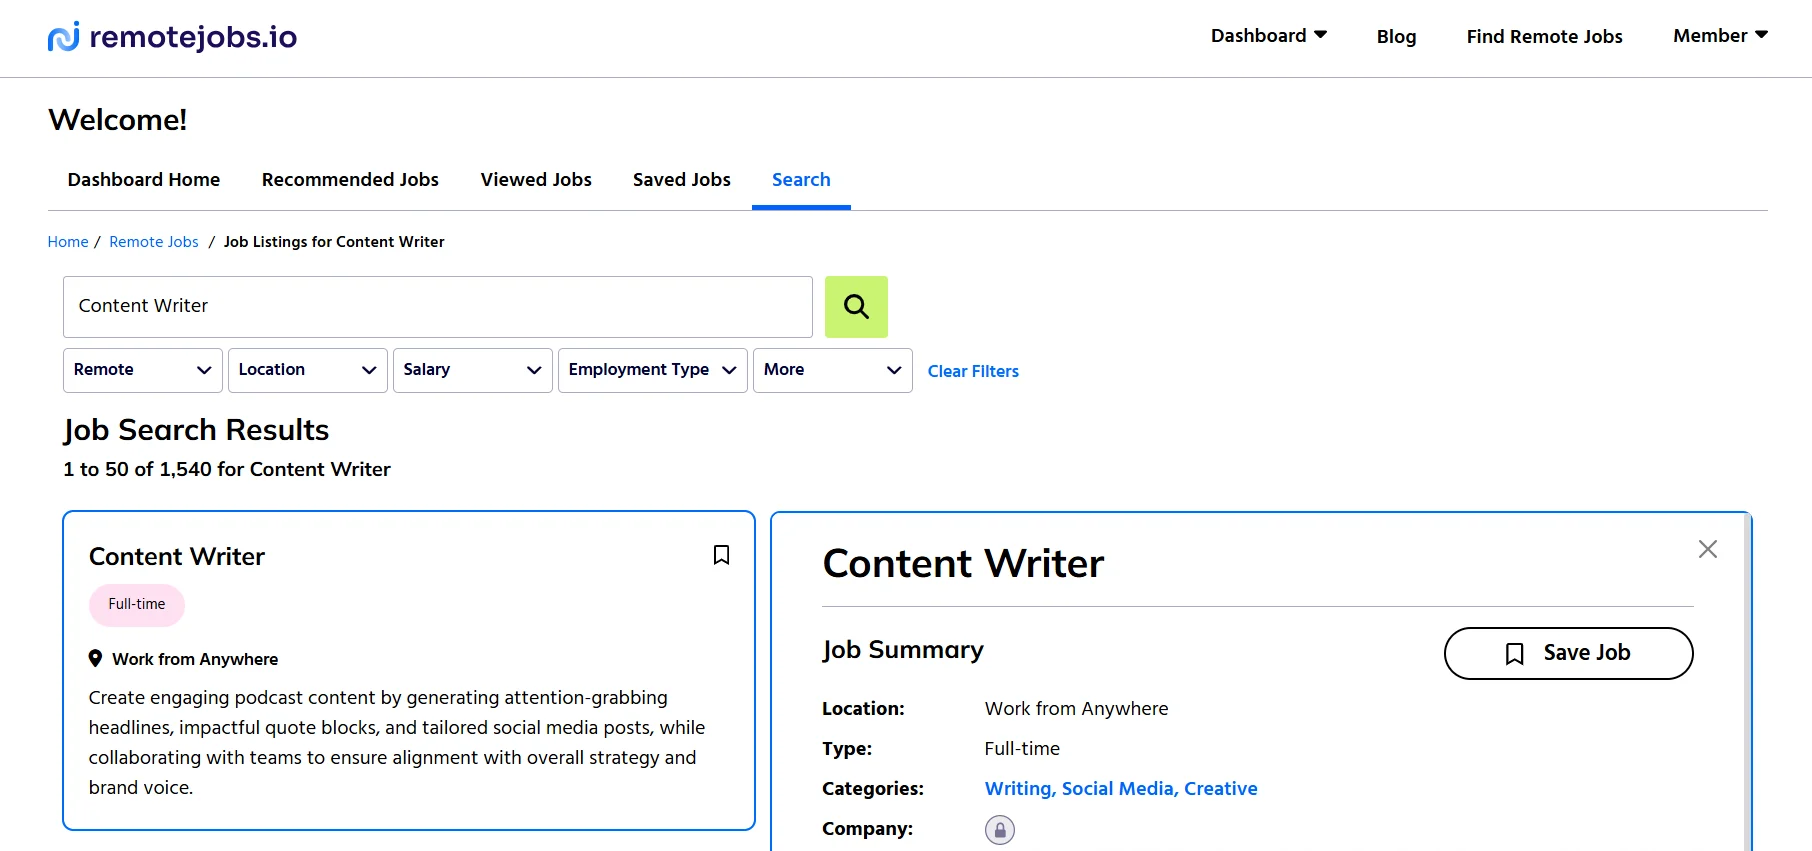Click the Work from Anywhere location pin
The width and height of the screenshot is (1812, 851).
point(95,658)
